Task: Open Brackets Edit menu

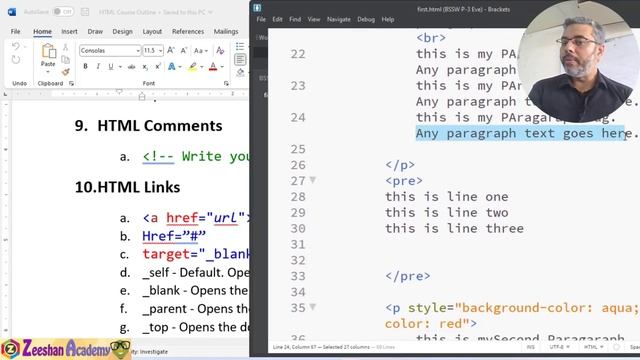Action: tap(278, 19)
